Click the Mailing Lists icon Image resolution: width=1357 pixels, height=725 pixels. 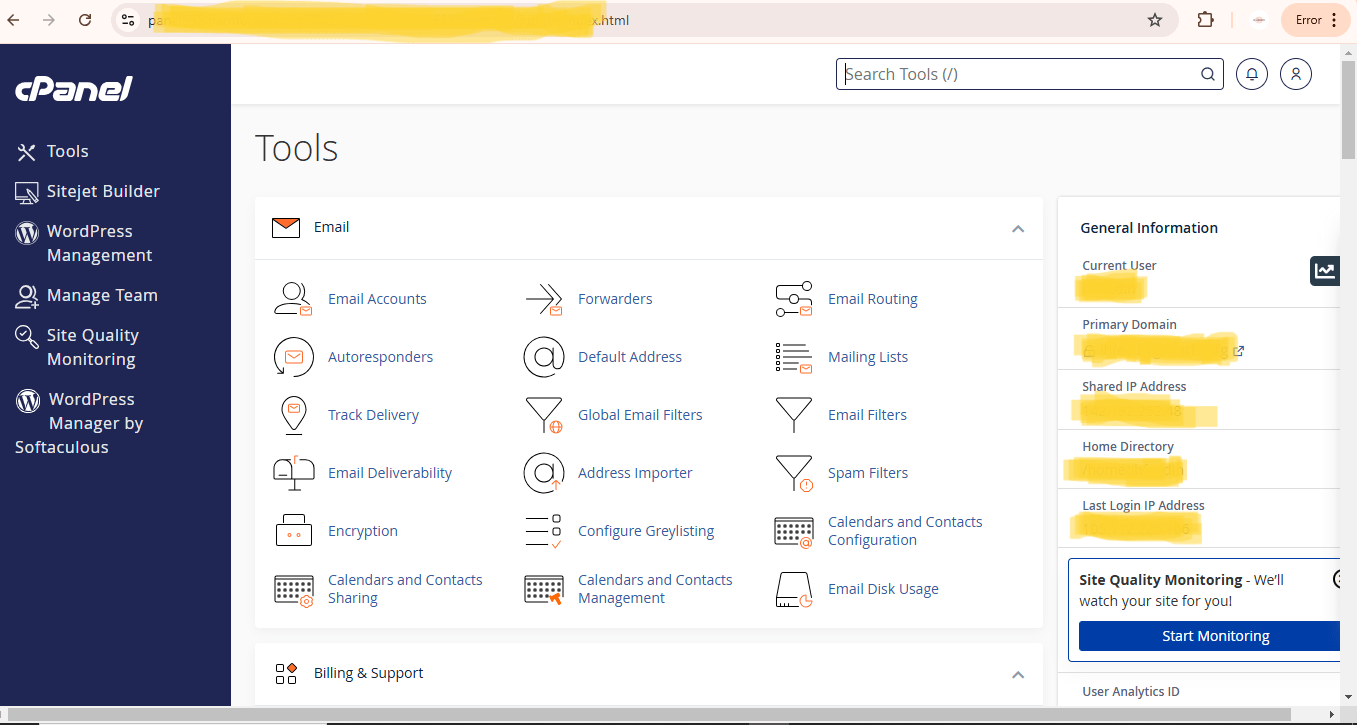pos(794,357)
